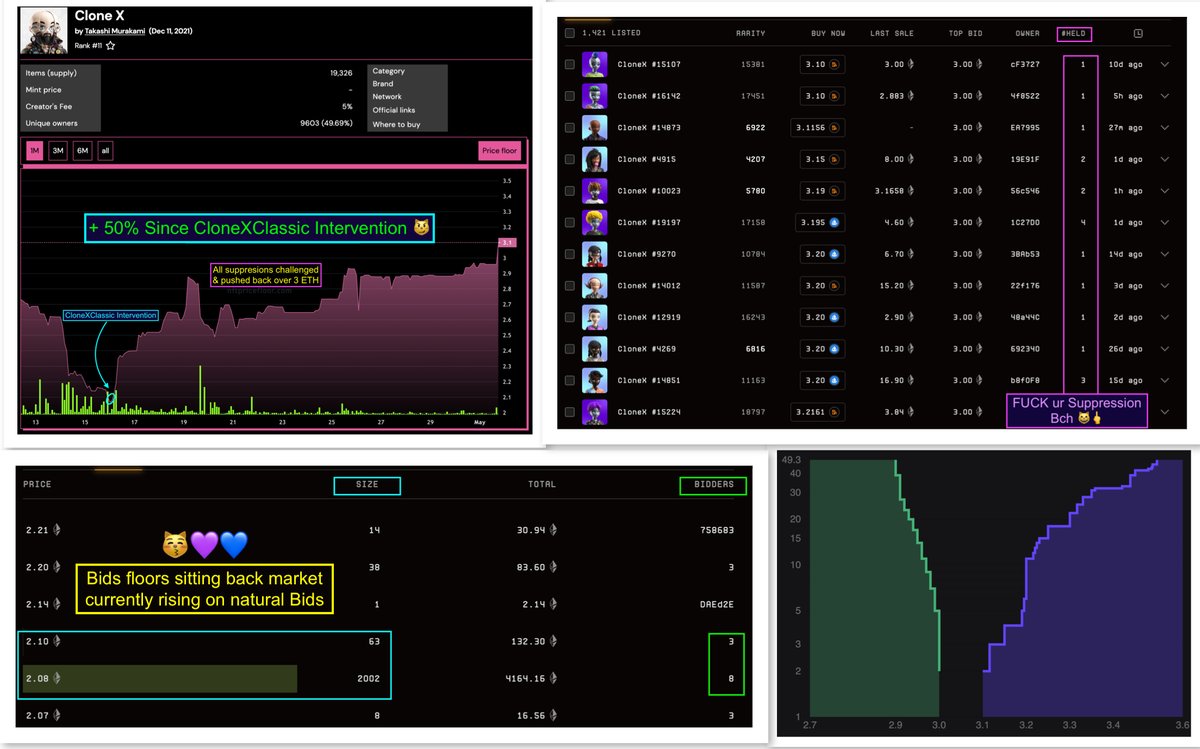The width and height of the screenshot is (1200, 749).
Task: Open bidder 758683 in bids table
Action: pos(716,530)
